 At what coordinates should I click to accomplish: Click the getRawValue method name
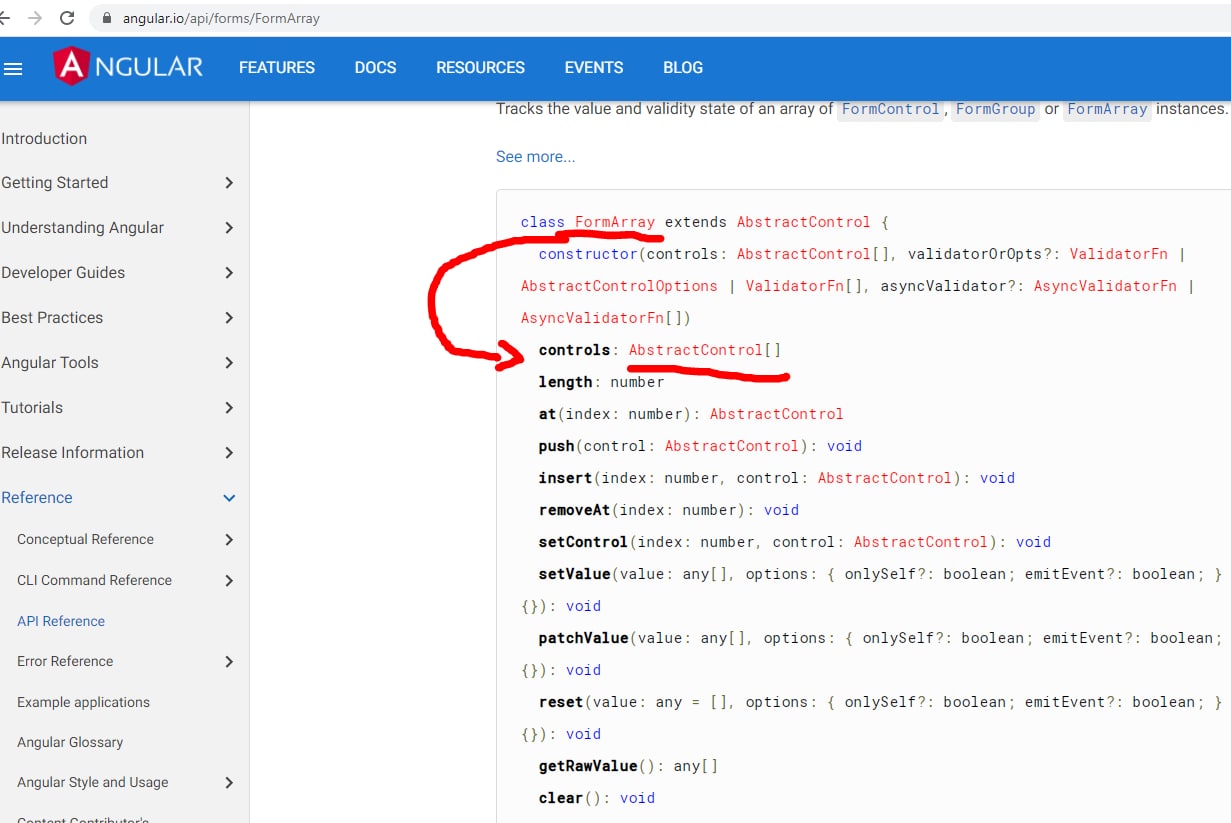pyautogui.click(x=588, y=766)
